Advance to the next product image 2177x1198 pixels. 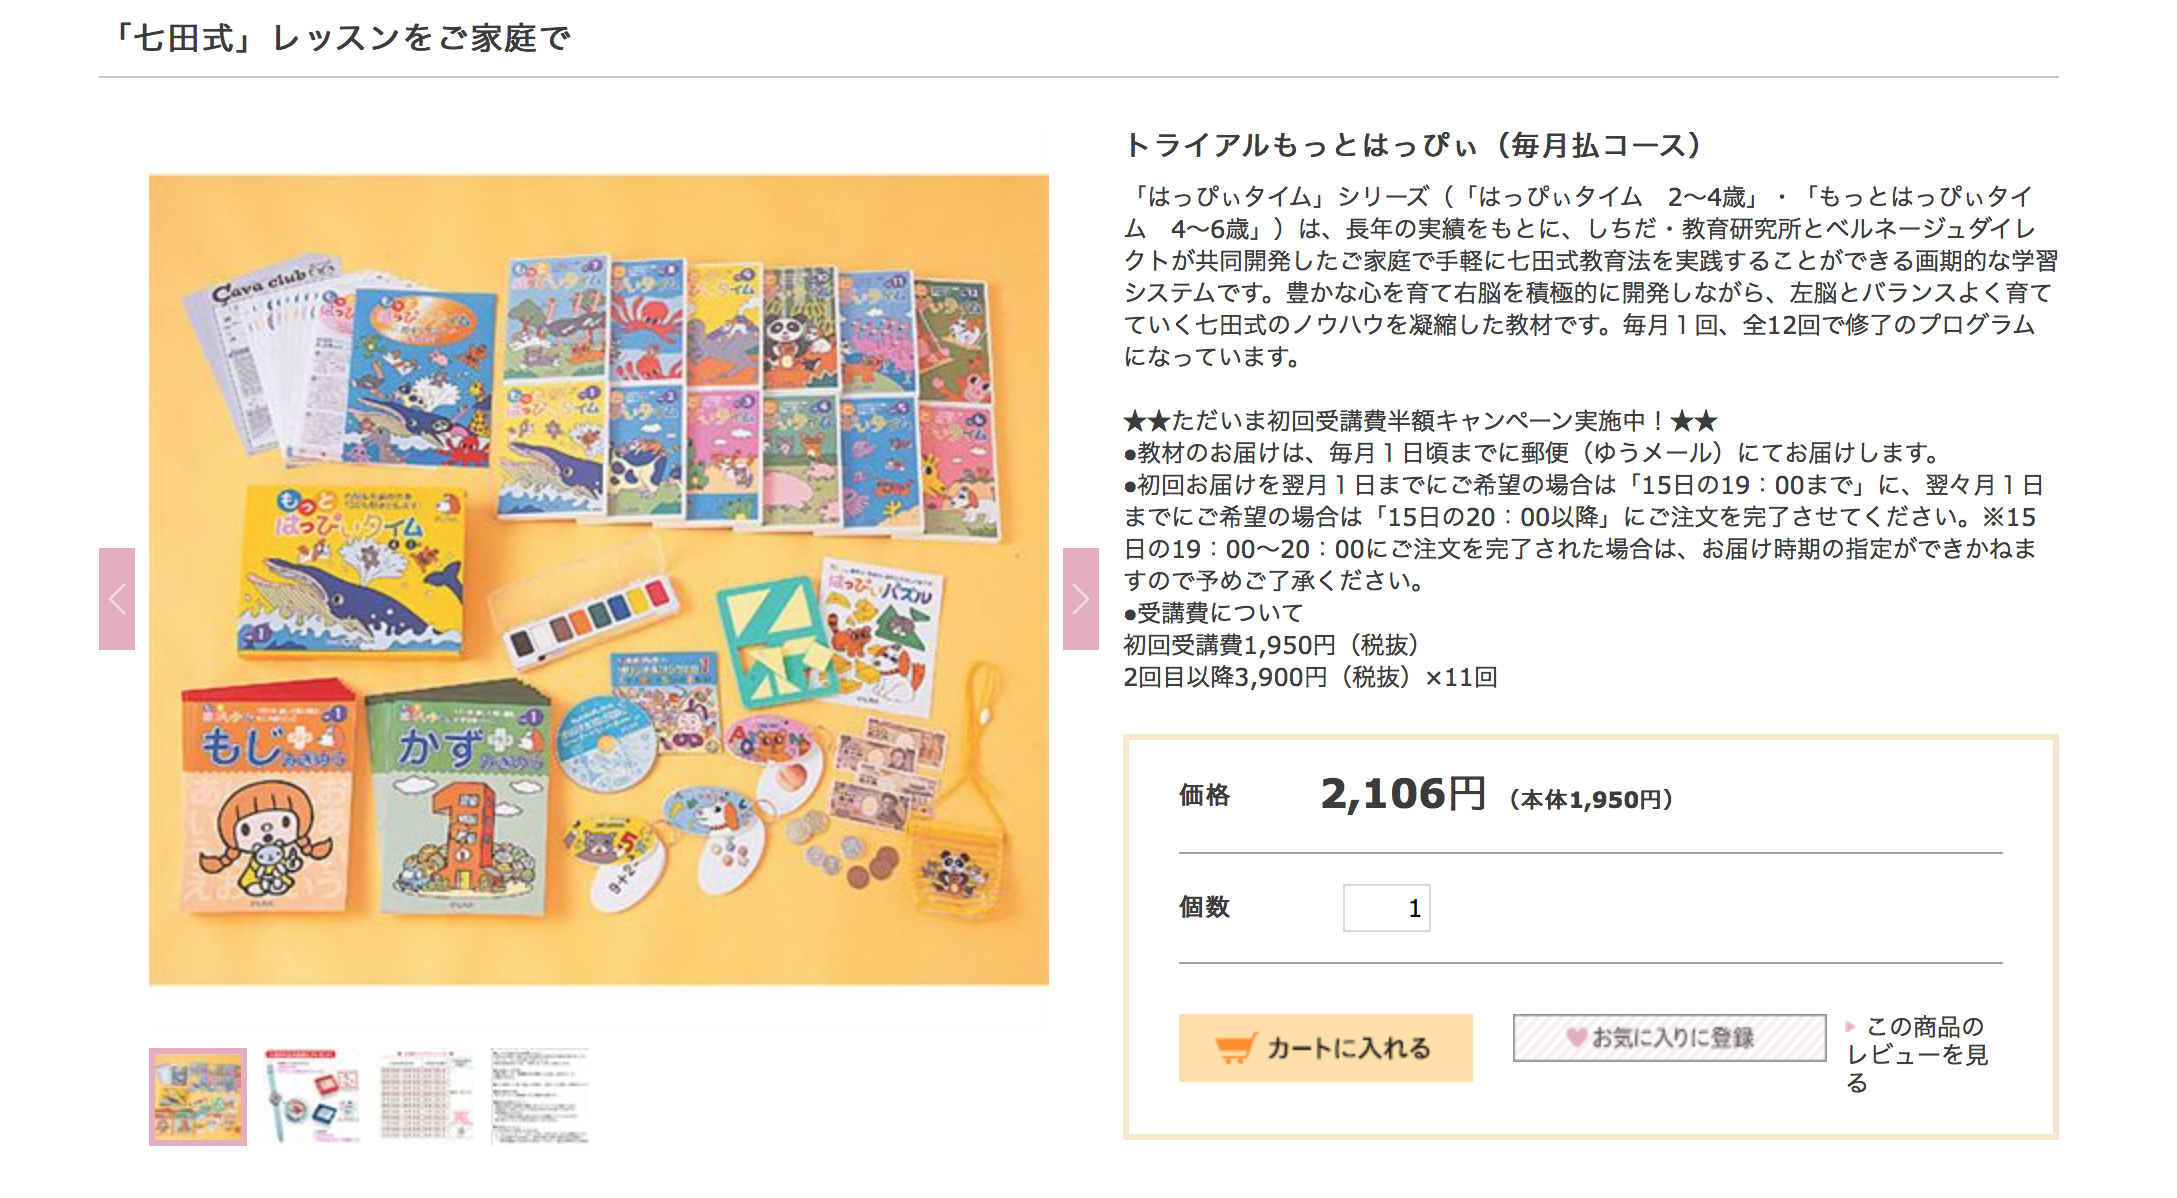click(x=1080, y=599)
